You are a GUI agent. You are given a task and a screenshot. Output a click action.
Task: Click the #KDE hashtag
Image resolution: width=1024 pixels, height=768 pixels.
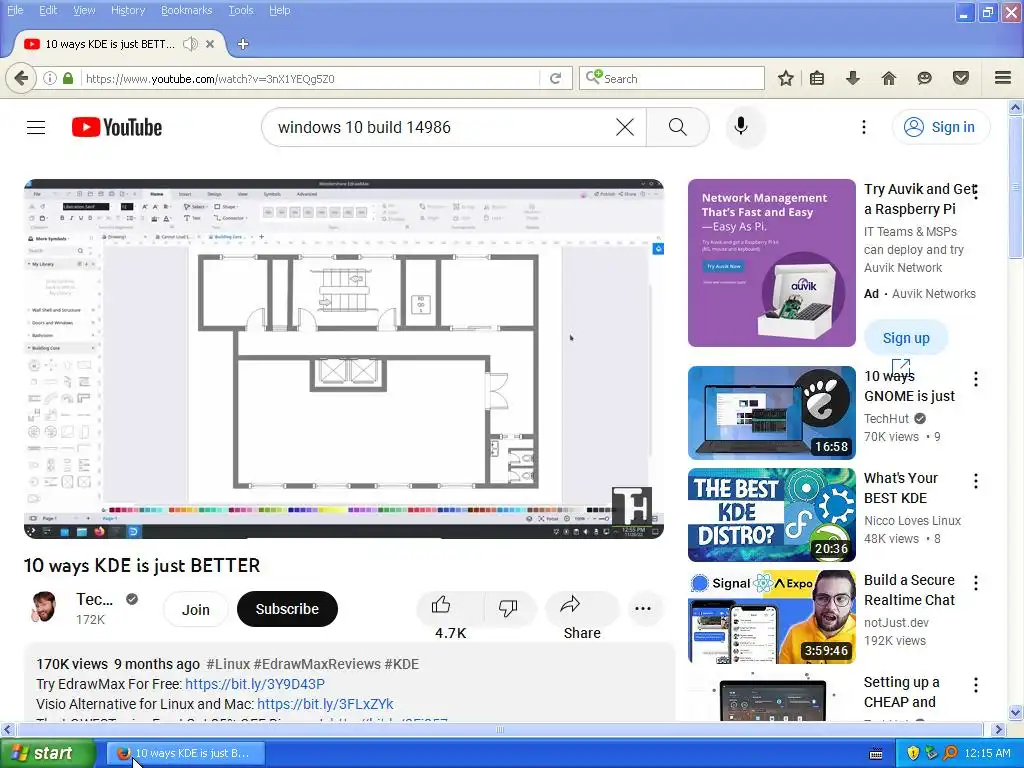click(402, 664)
